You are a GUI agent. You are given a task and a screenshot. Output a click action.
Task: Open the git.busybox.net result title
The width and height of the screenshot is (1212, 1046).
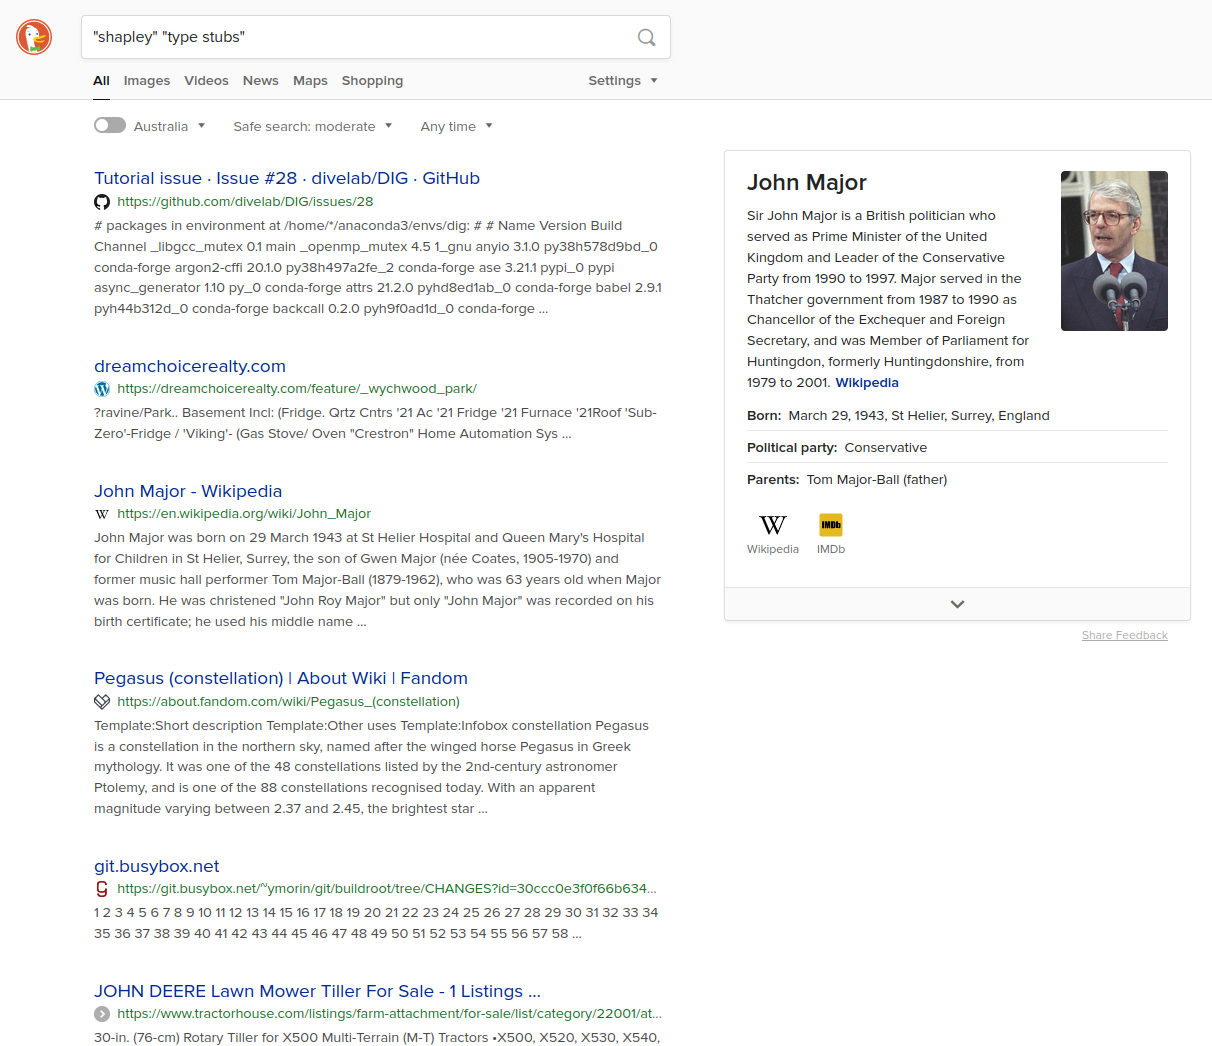click(x=157, y=866)
